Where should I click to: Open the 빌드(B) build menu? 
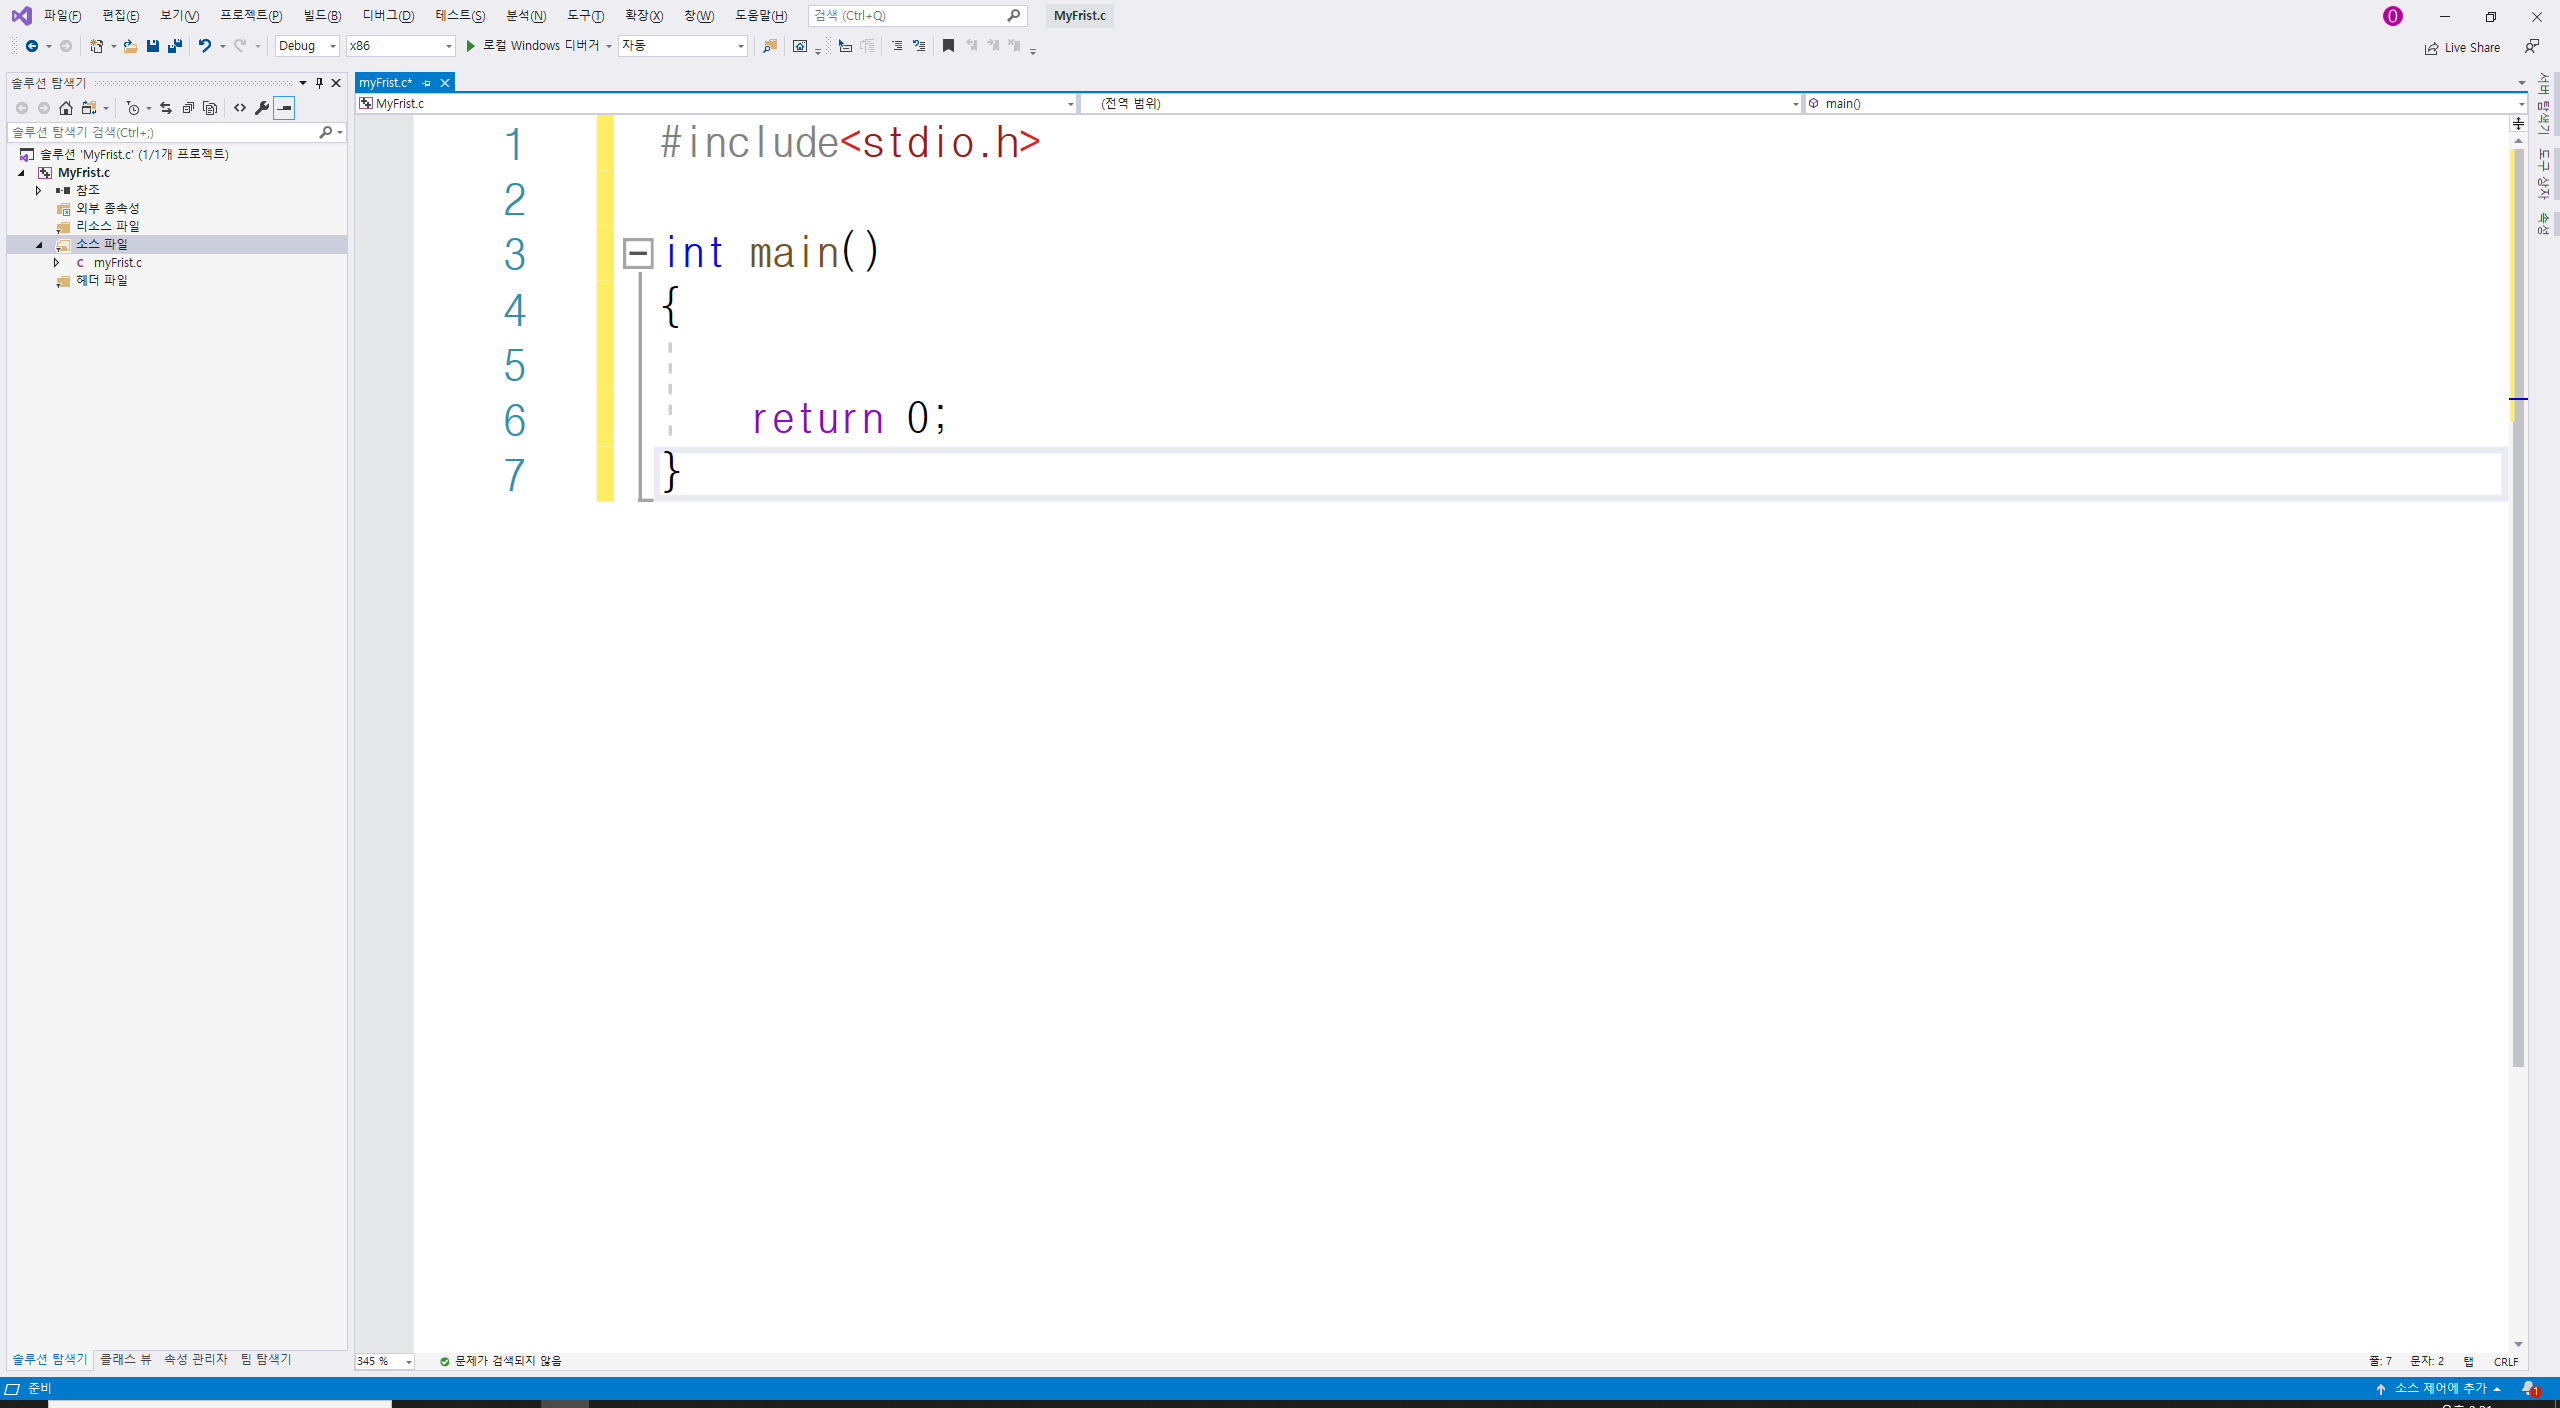pyautogui.click(x=322, y=16)
